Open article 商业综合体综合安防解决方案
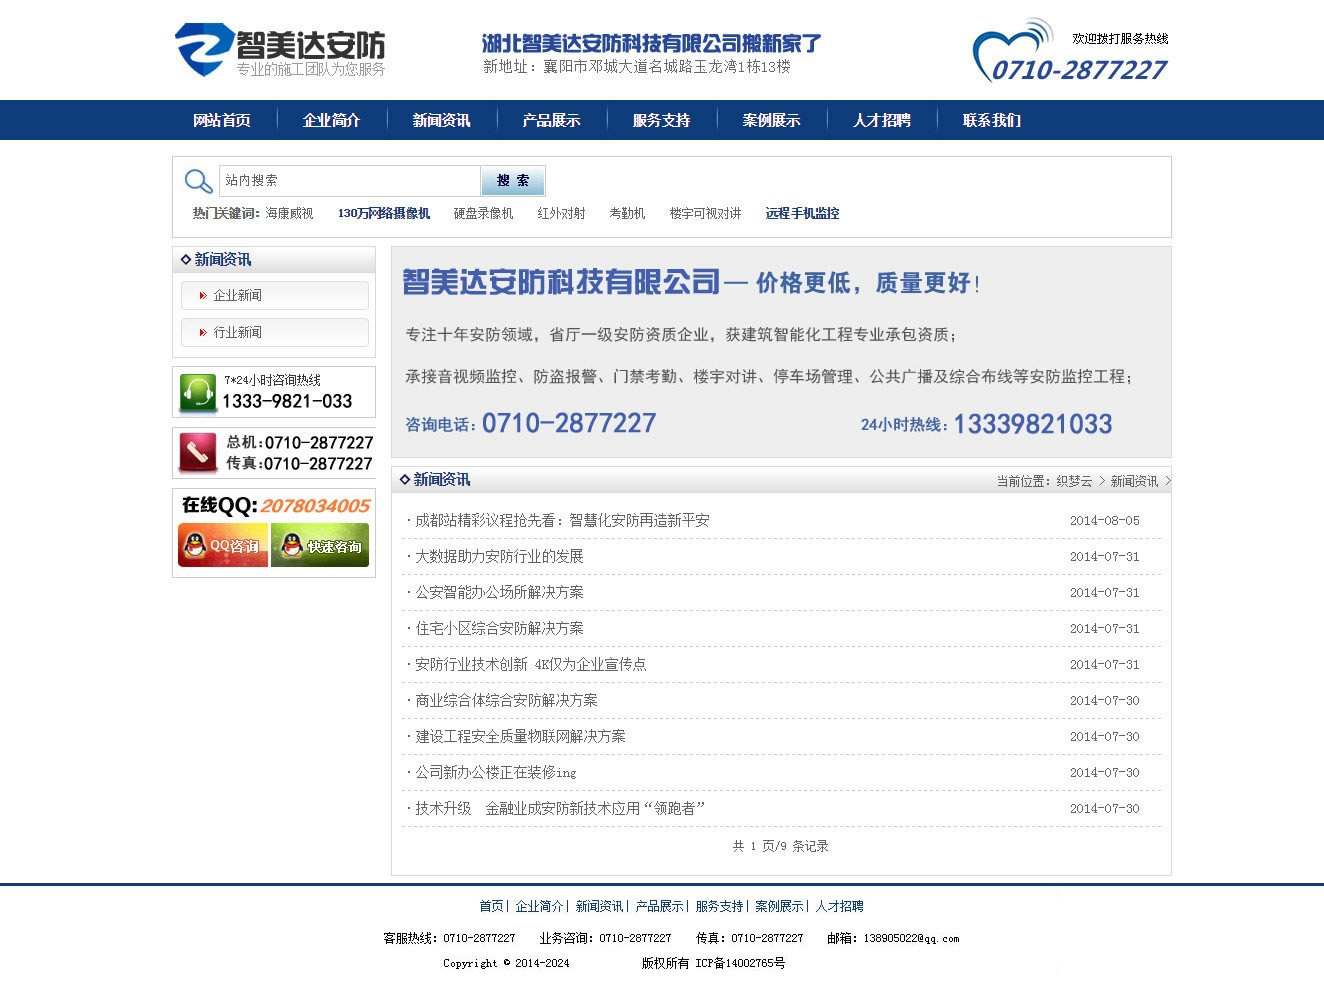 pos(506,700)
